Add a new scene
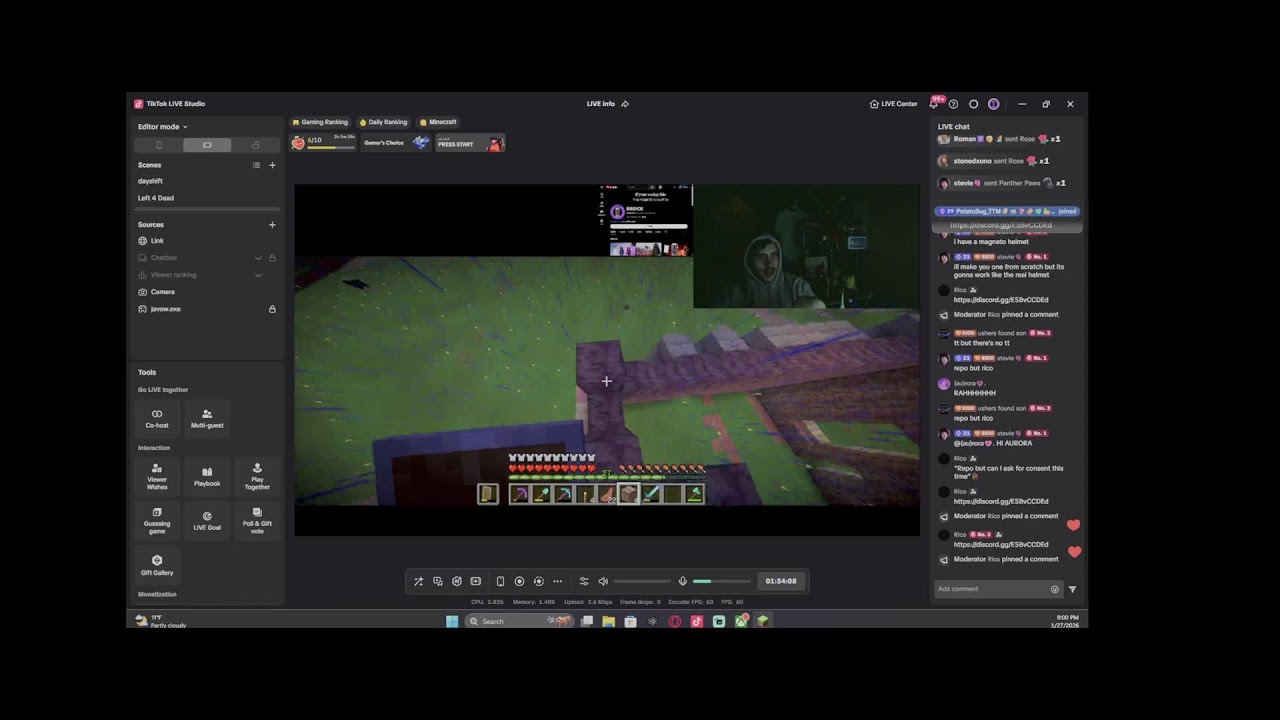Screen dimensions: 1280x720 point(272,165)
